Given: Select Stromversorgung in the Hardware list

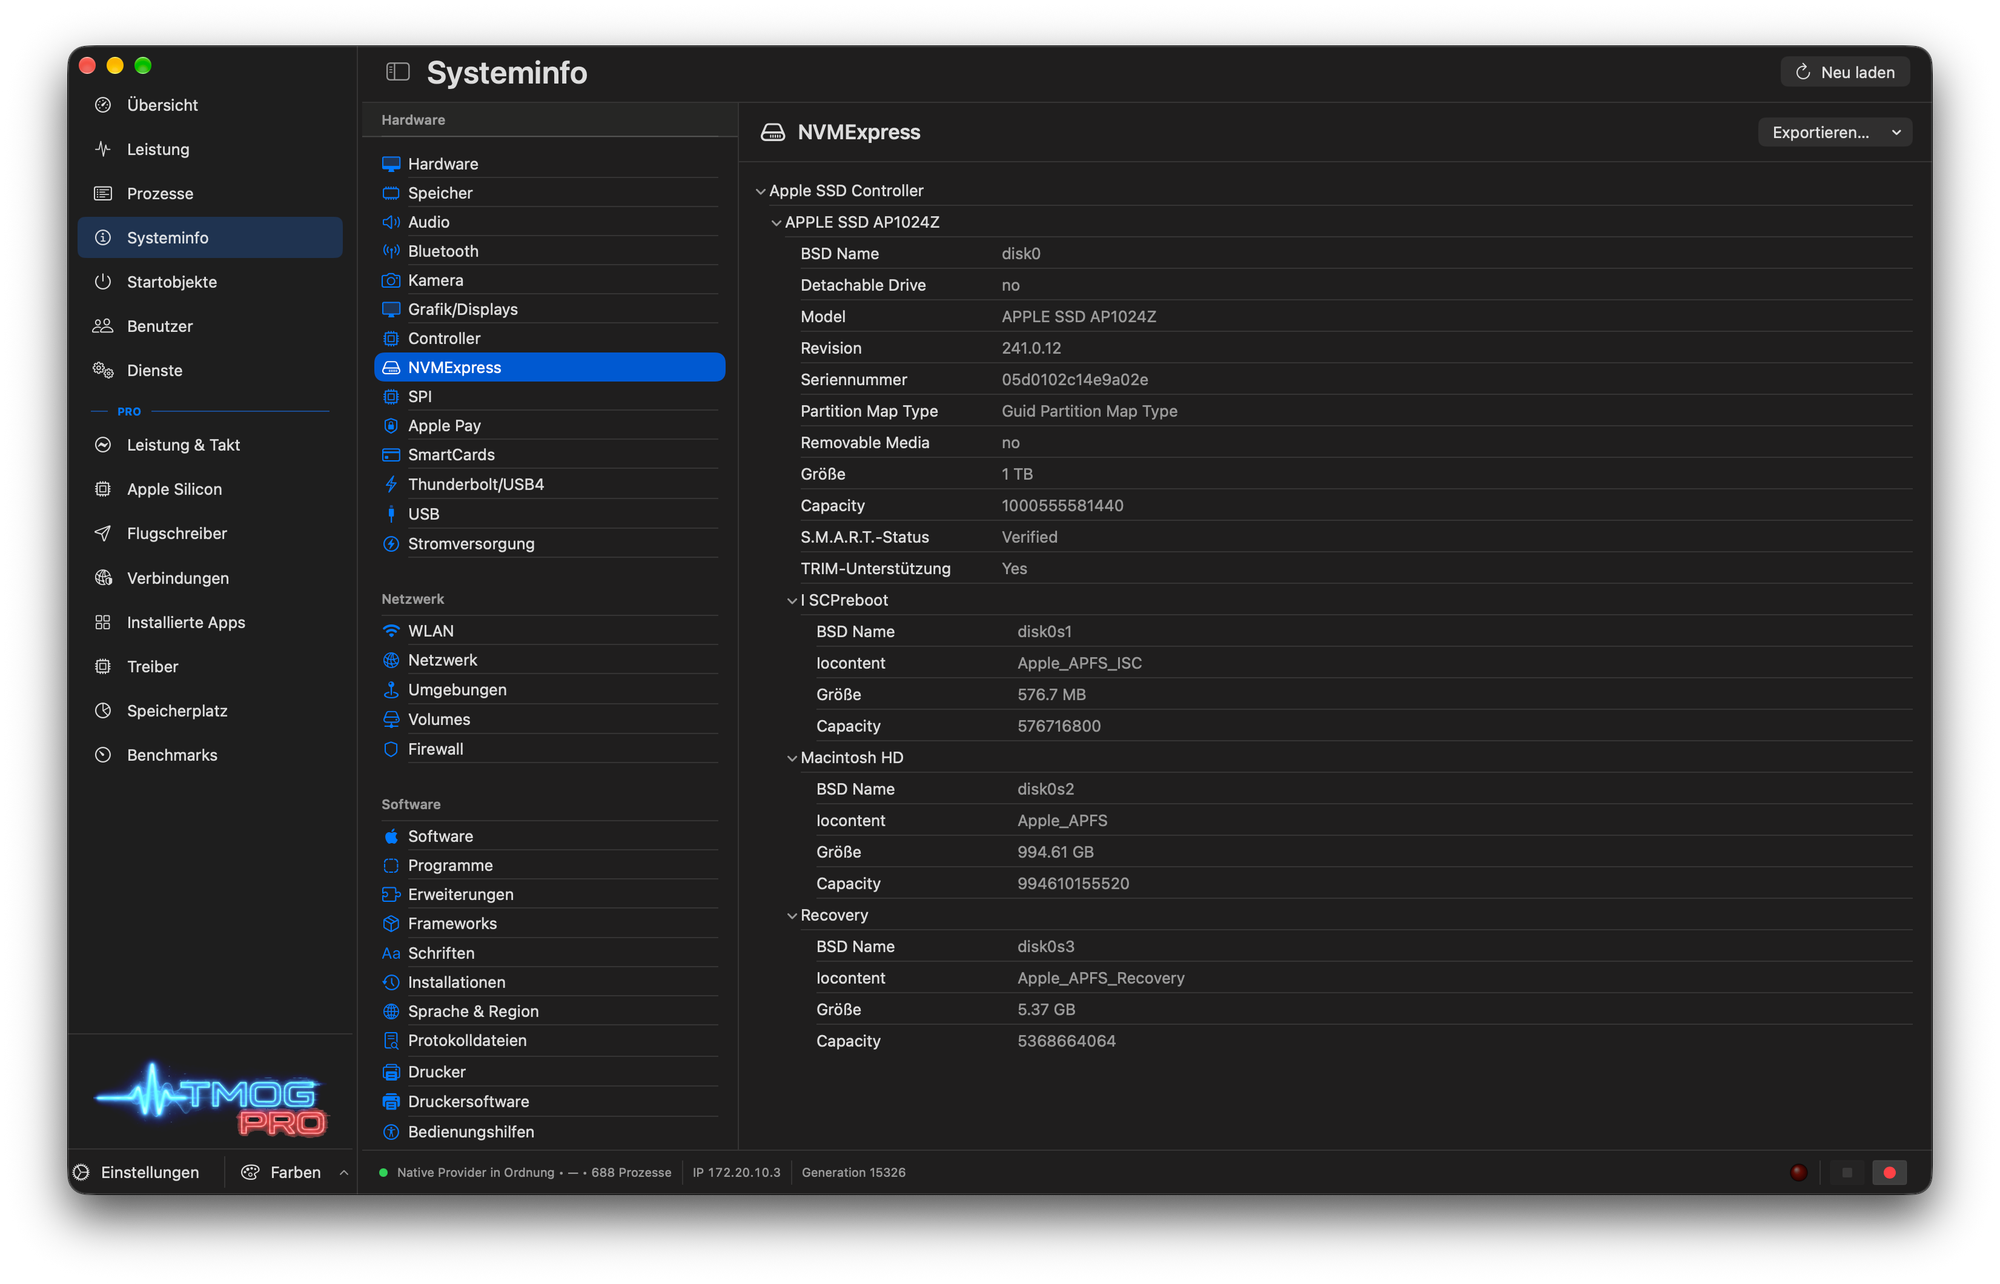Looking at the screenshot, I should pos(549,544).
